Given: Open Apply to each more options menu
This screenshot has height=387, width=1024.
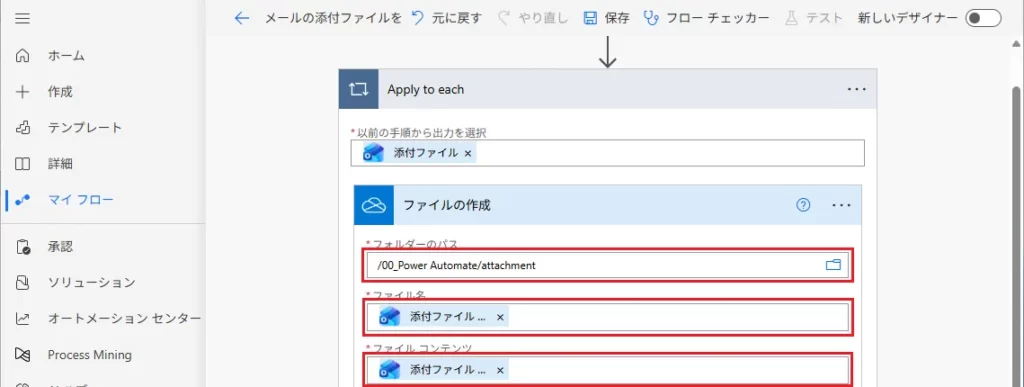Looking at the screenshot, I should point(857,89).
